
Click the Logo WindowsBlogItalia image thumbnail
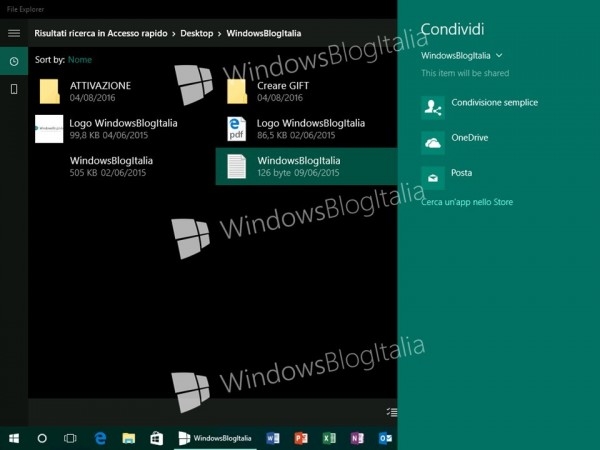click(x=49, y=129)
